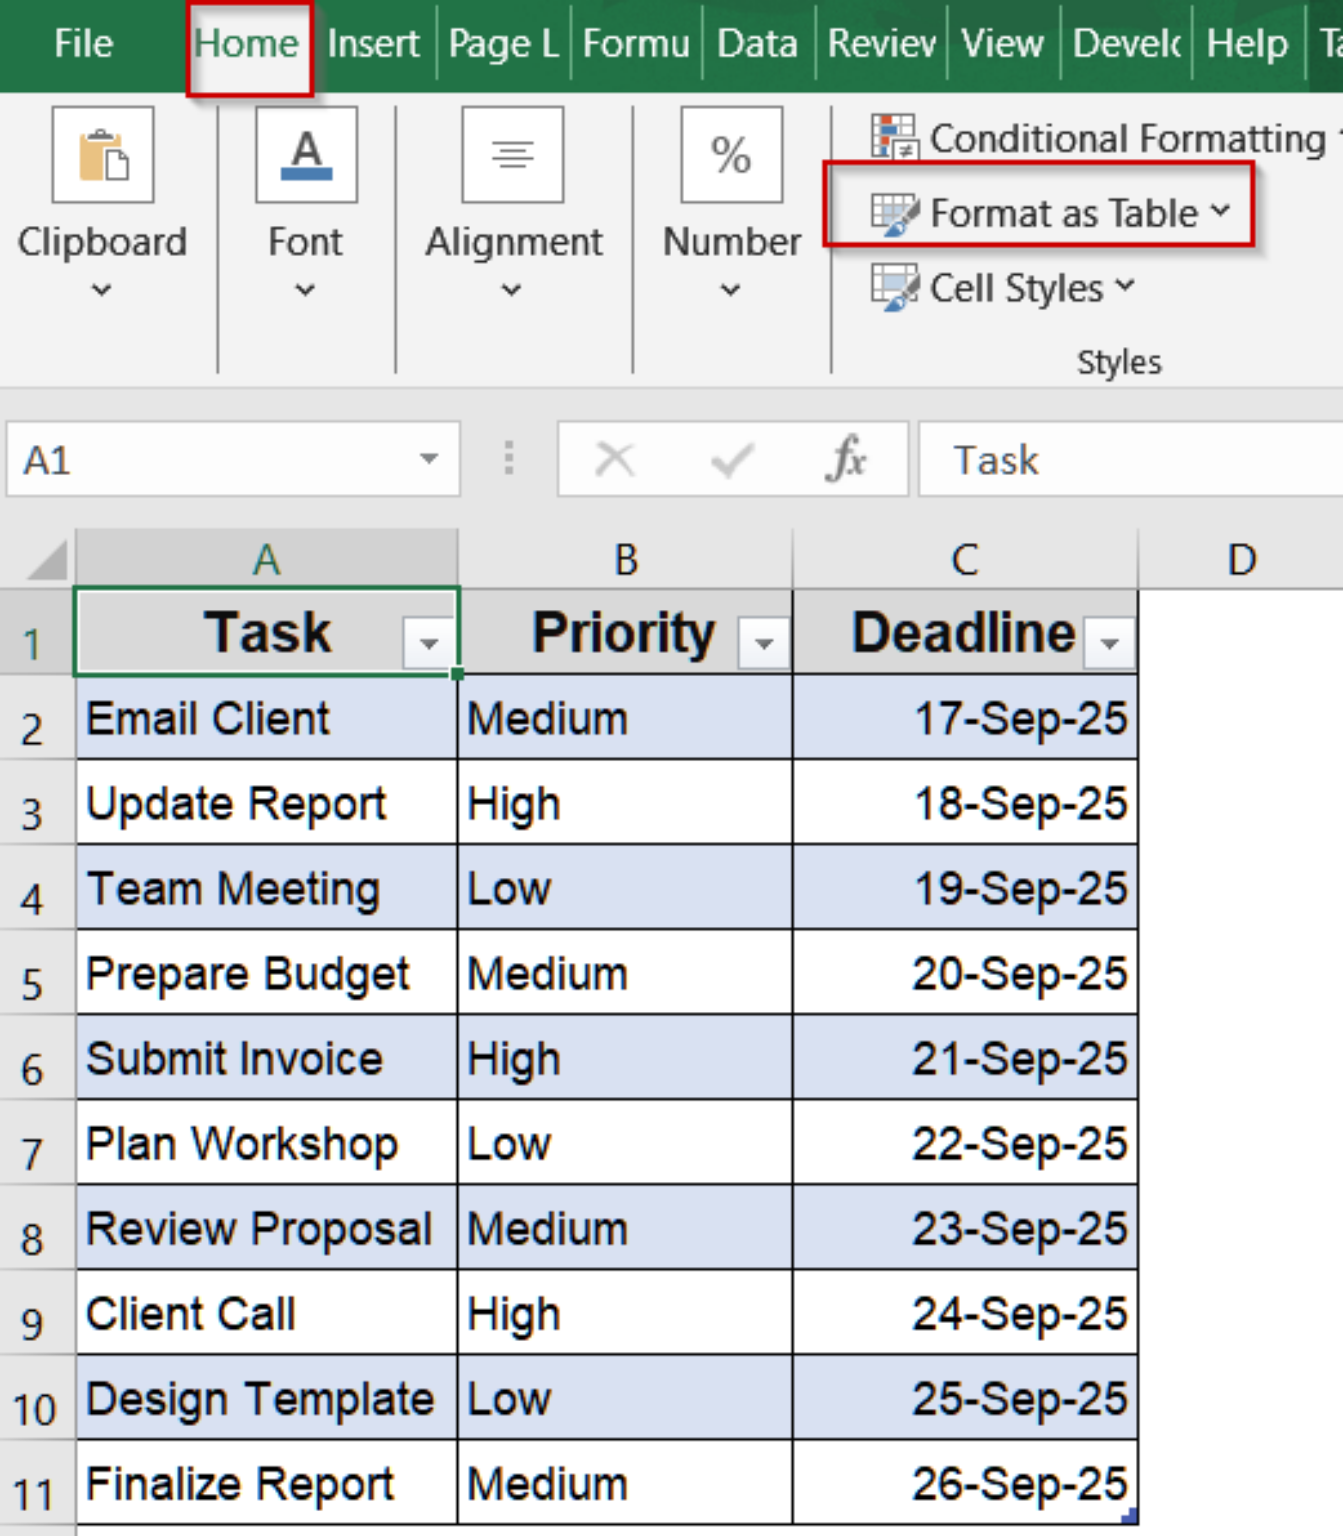The height and width of the screenshot is (1536, 1343).
Task: Click the formula bar showing Task
Action: pyautogui.click(x=1130, y=460)
